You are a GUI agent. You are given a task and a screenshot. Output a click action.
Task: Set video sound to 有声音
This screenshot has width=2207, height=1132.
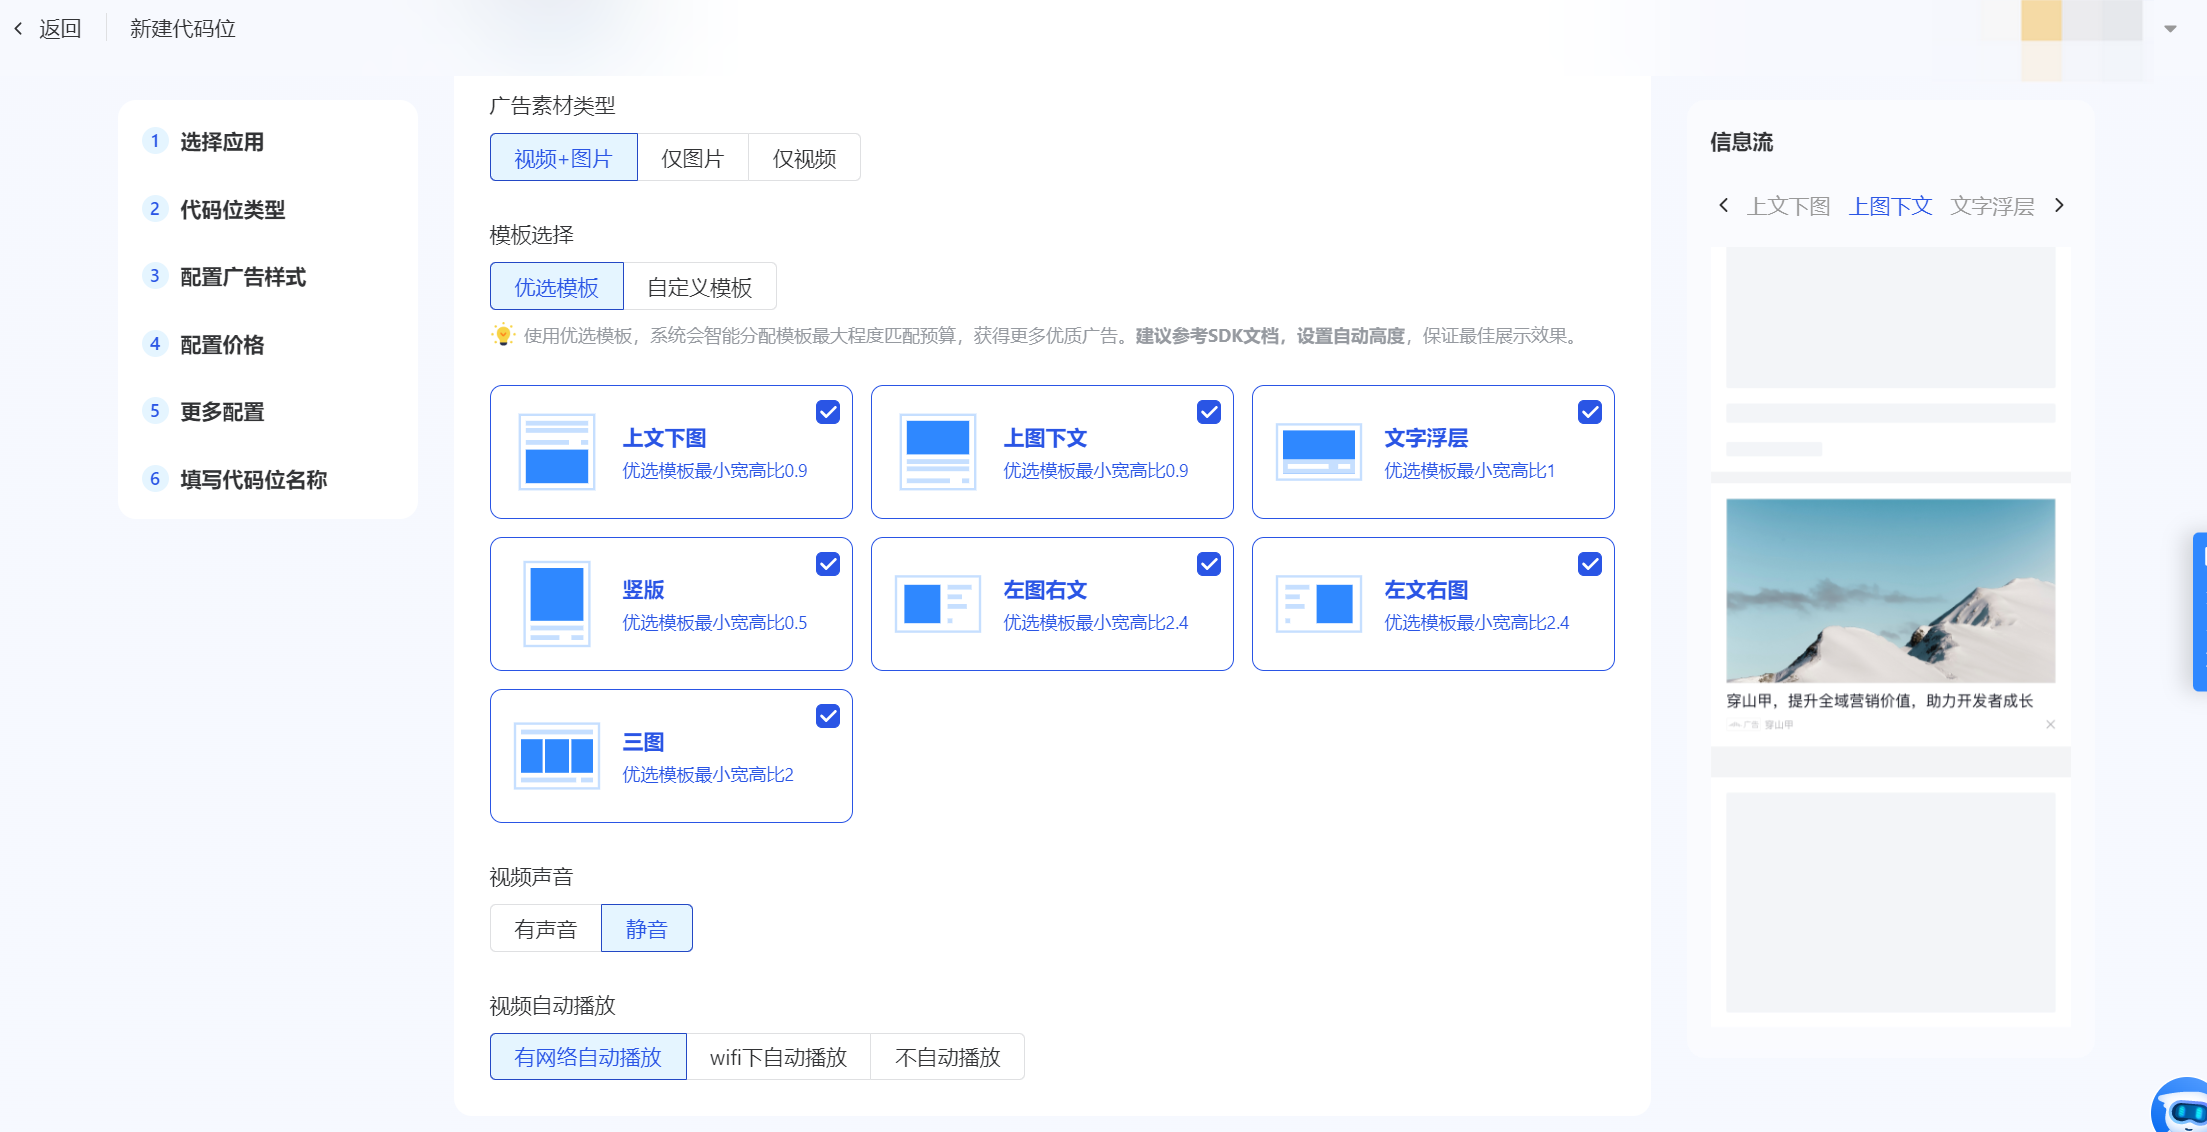click(546, 929)
